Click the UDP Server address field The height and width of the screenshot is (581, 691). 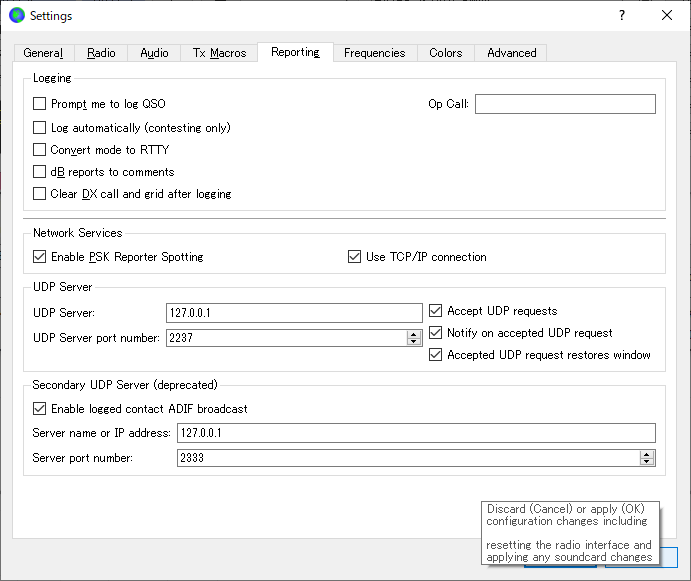pyautogui.click(x=294, y=313)
